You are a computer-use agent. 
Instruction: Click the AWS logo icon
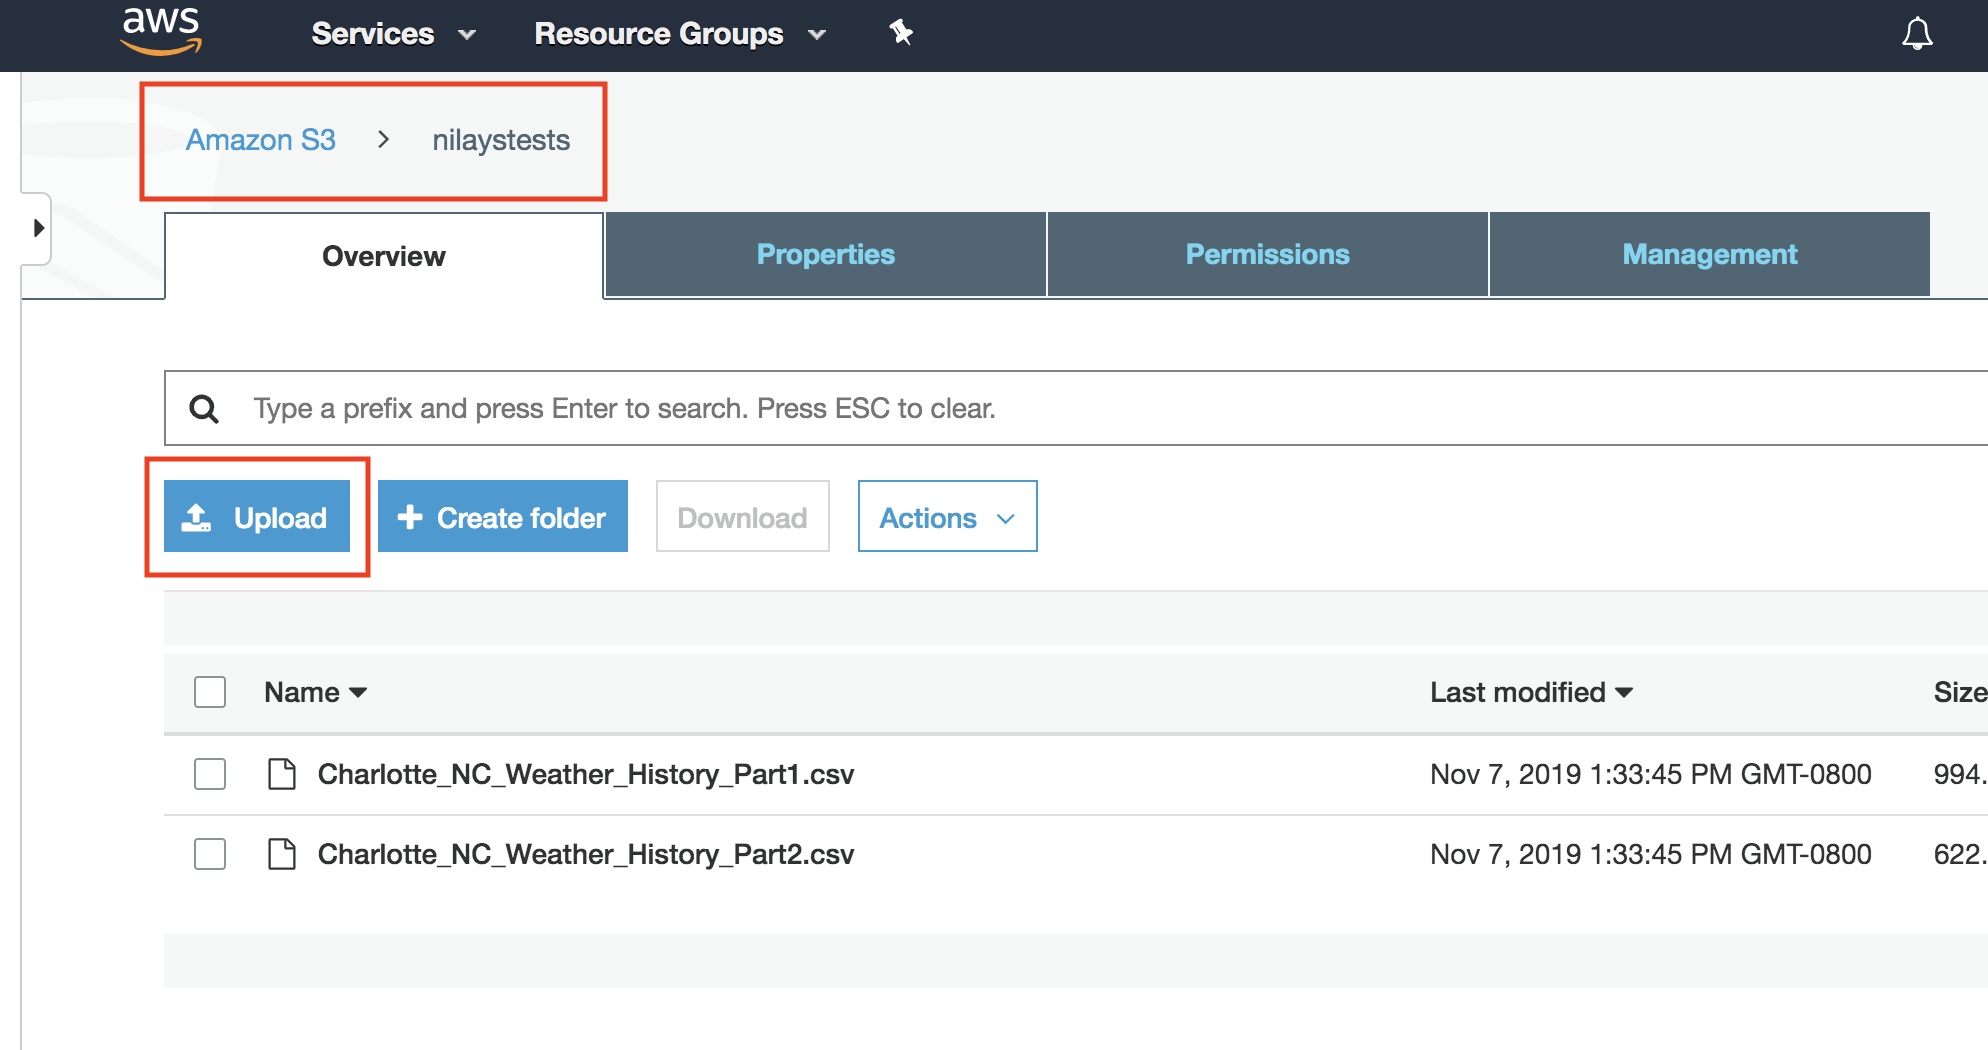pos(161,30)
